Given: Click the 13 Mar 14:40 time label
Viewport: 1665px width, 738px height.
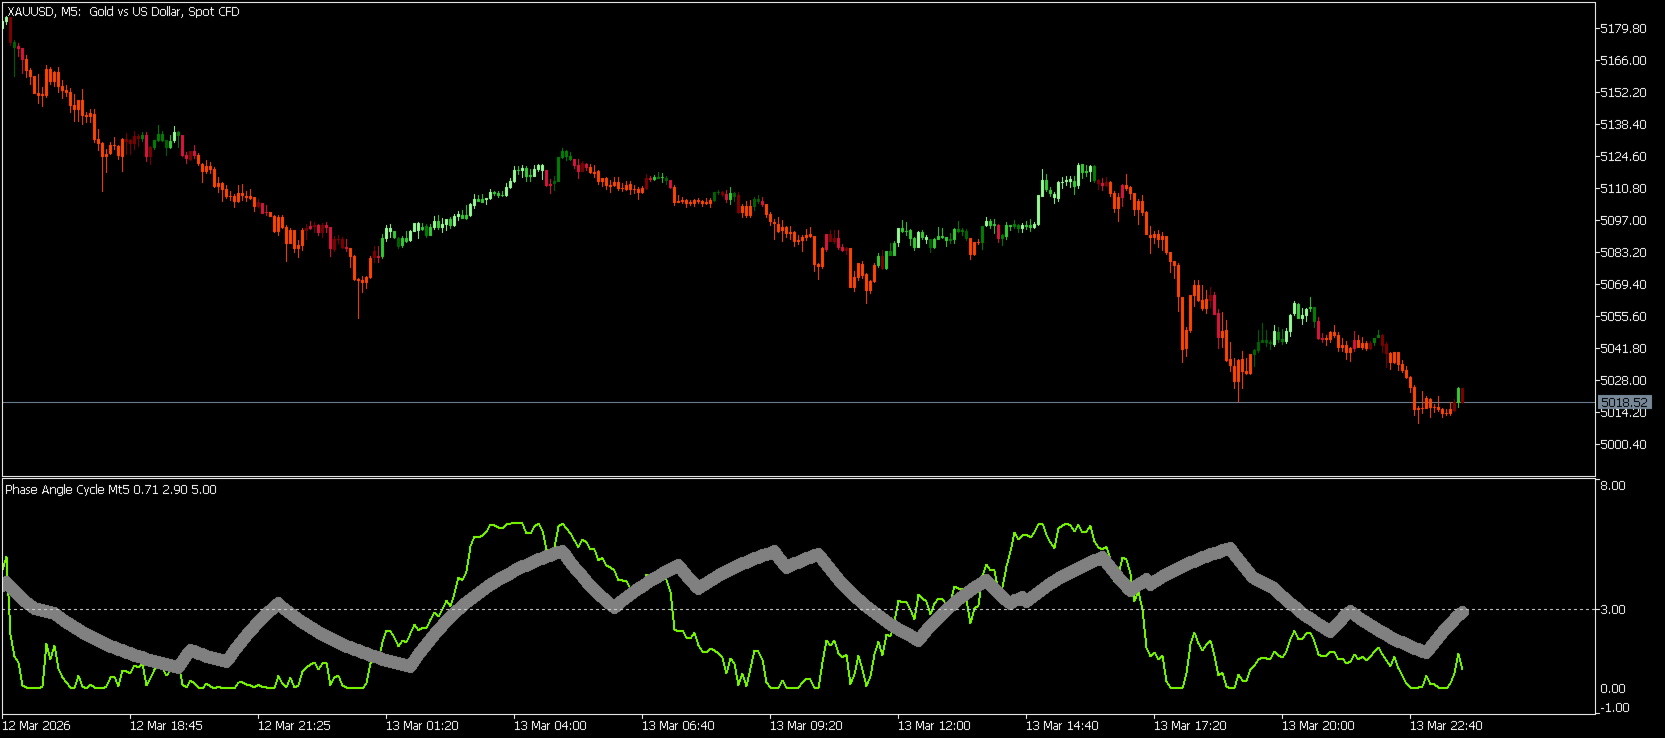Looking at the screenshot, I should coord(1062,726).
